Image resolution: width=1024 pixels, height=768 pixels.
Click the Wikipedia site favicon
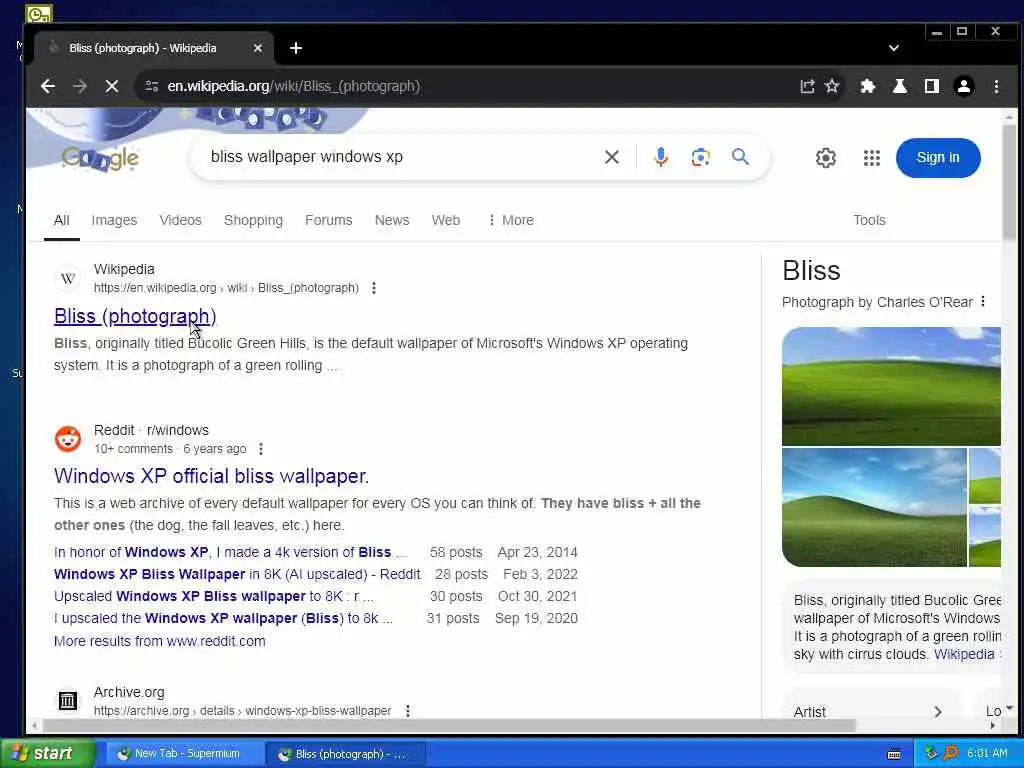tap(68, 278)
